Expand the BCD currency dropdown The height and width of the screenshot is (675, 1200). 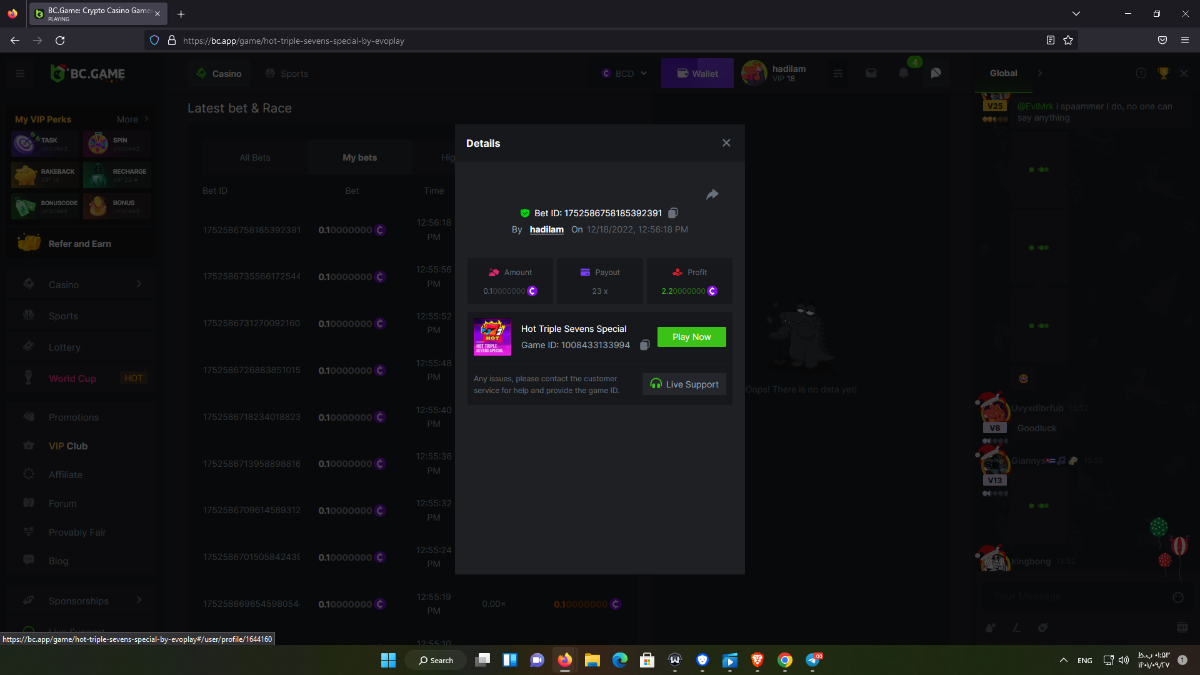click(x=625, y=73)
